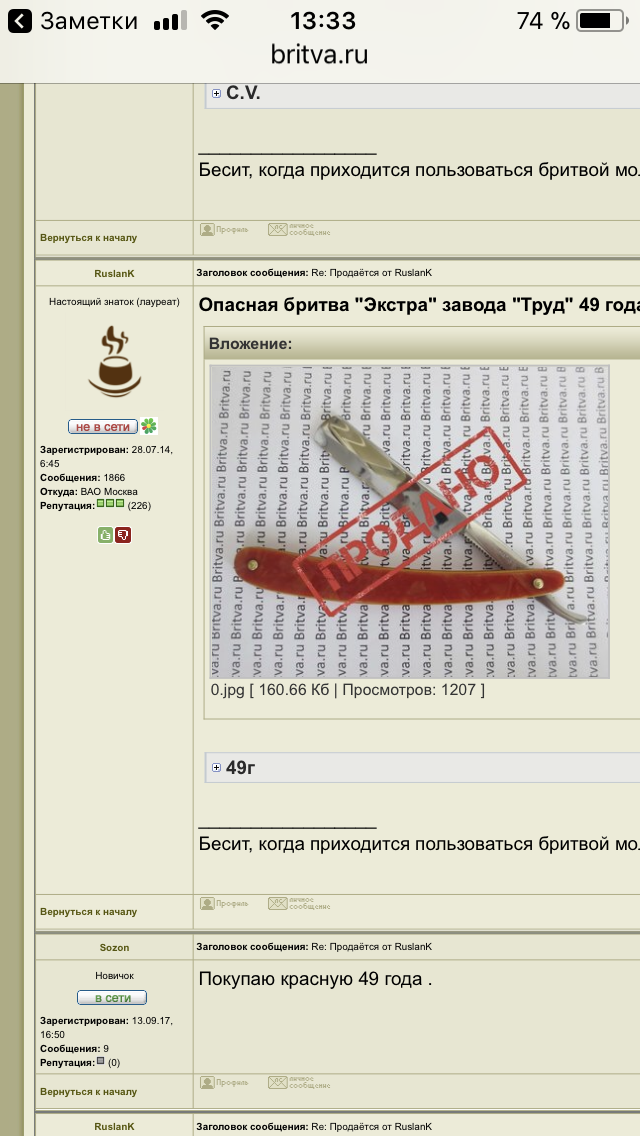Viewport: 640px width, 1136px height.
Task: Open the ICQ flower icon of RuslanK
Action: (x=149, y=426)
